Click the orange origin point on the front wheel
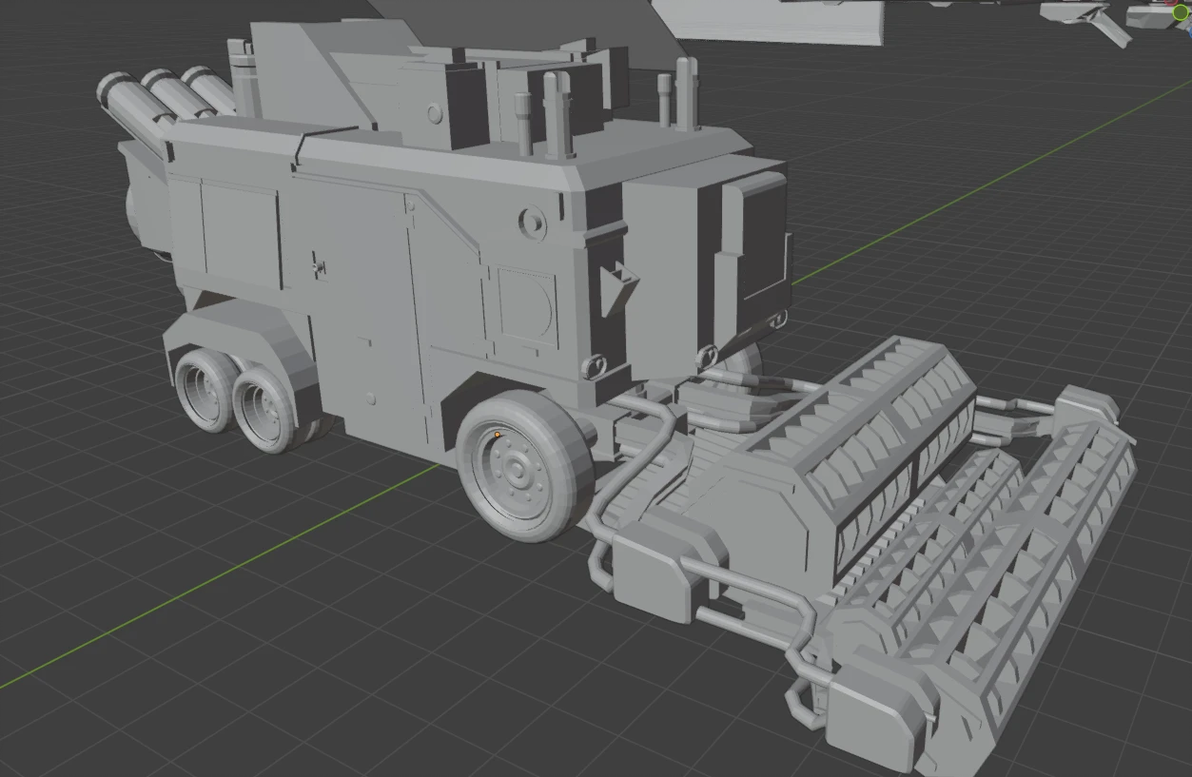 click(497, 435)
